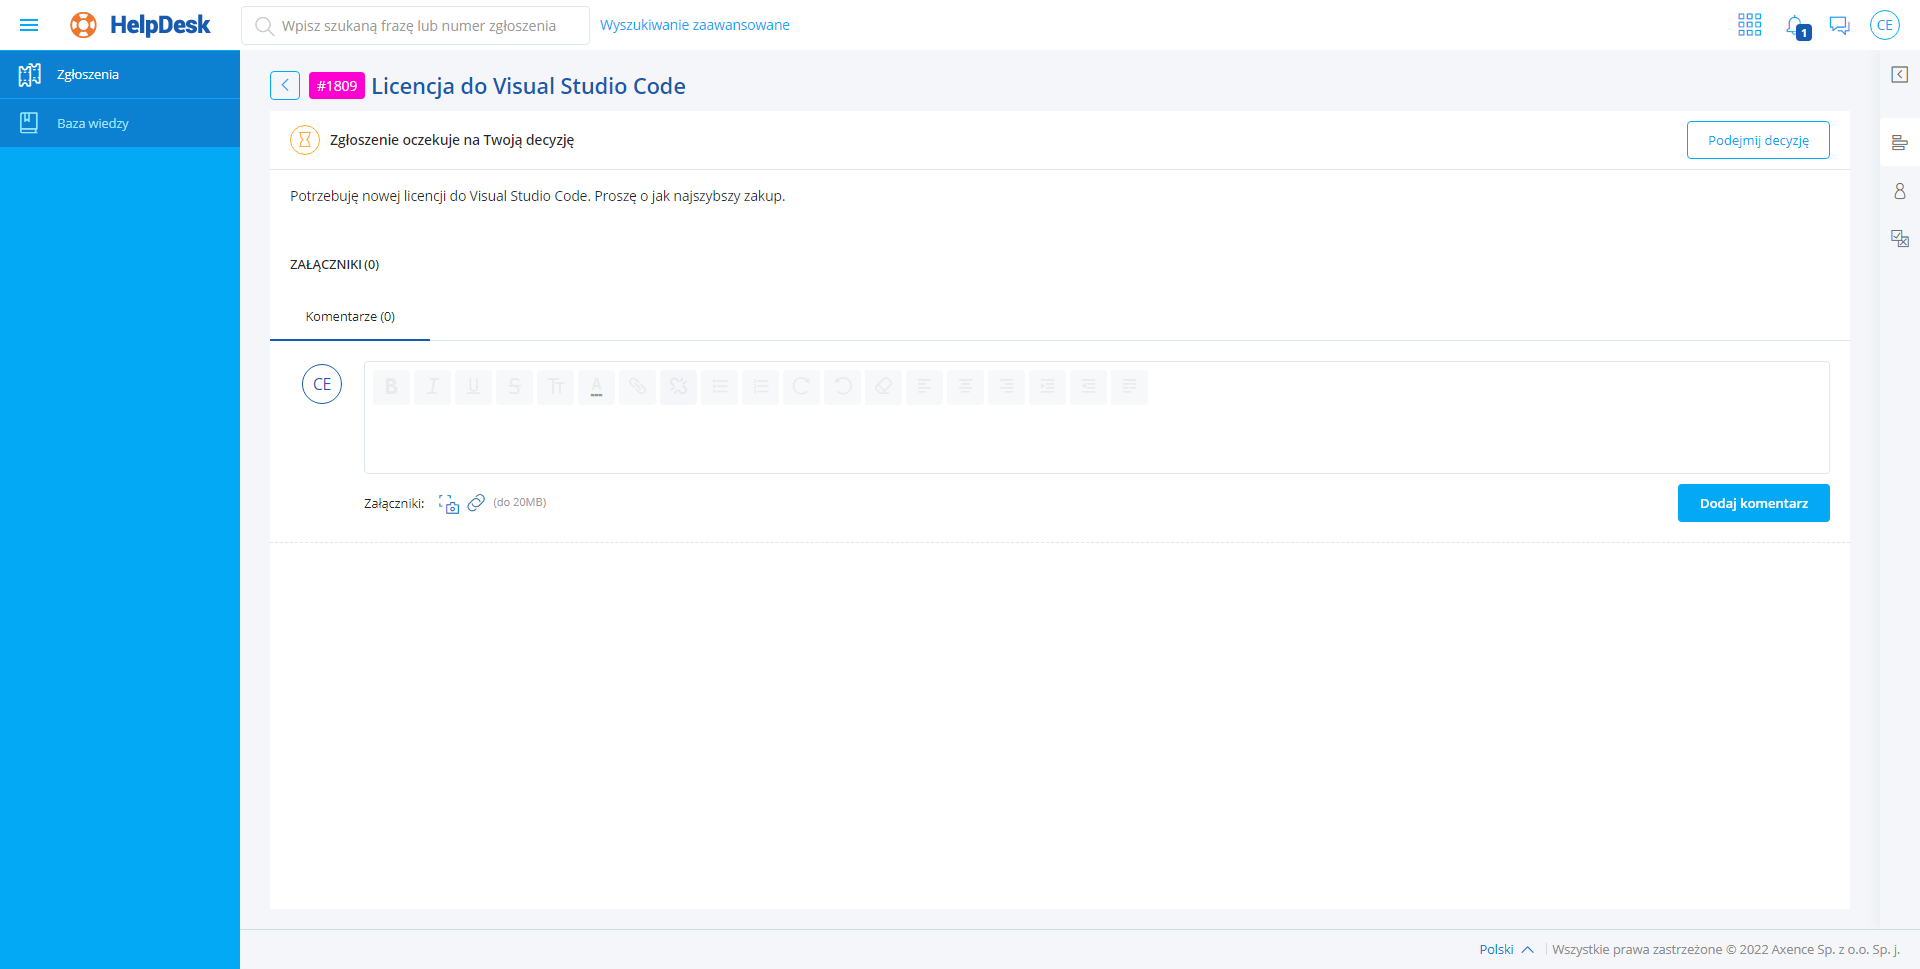Click the attach file link icon
This screenshot has height=969, width=1920.
[476, 502]
